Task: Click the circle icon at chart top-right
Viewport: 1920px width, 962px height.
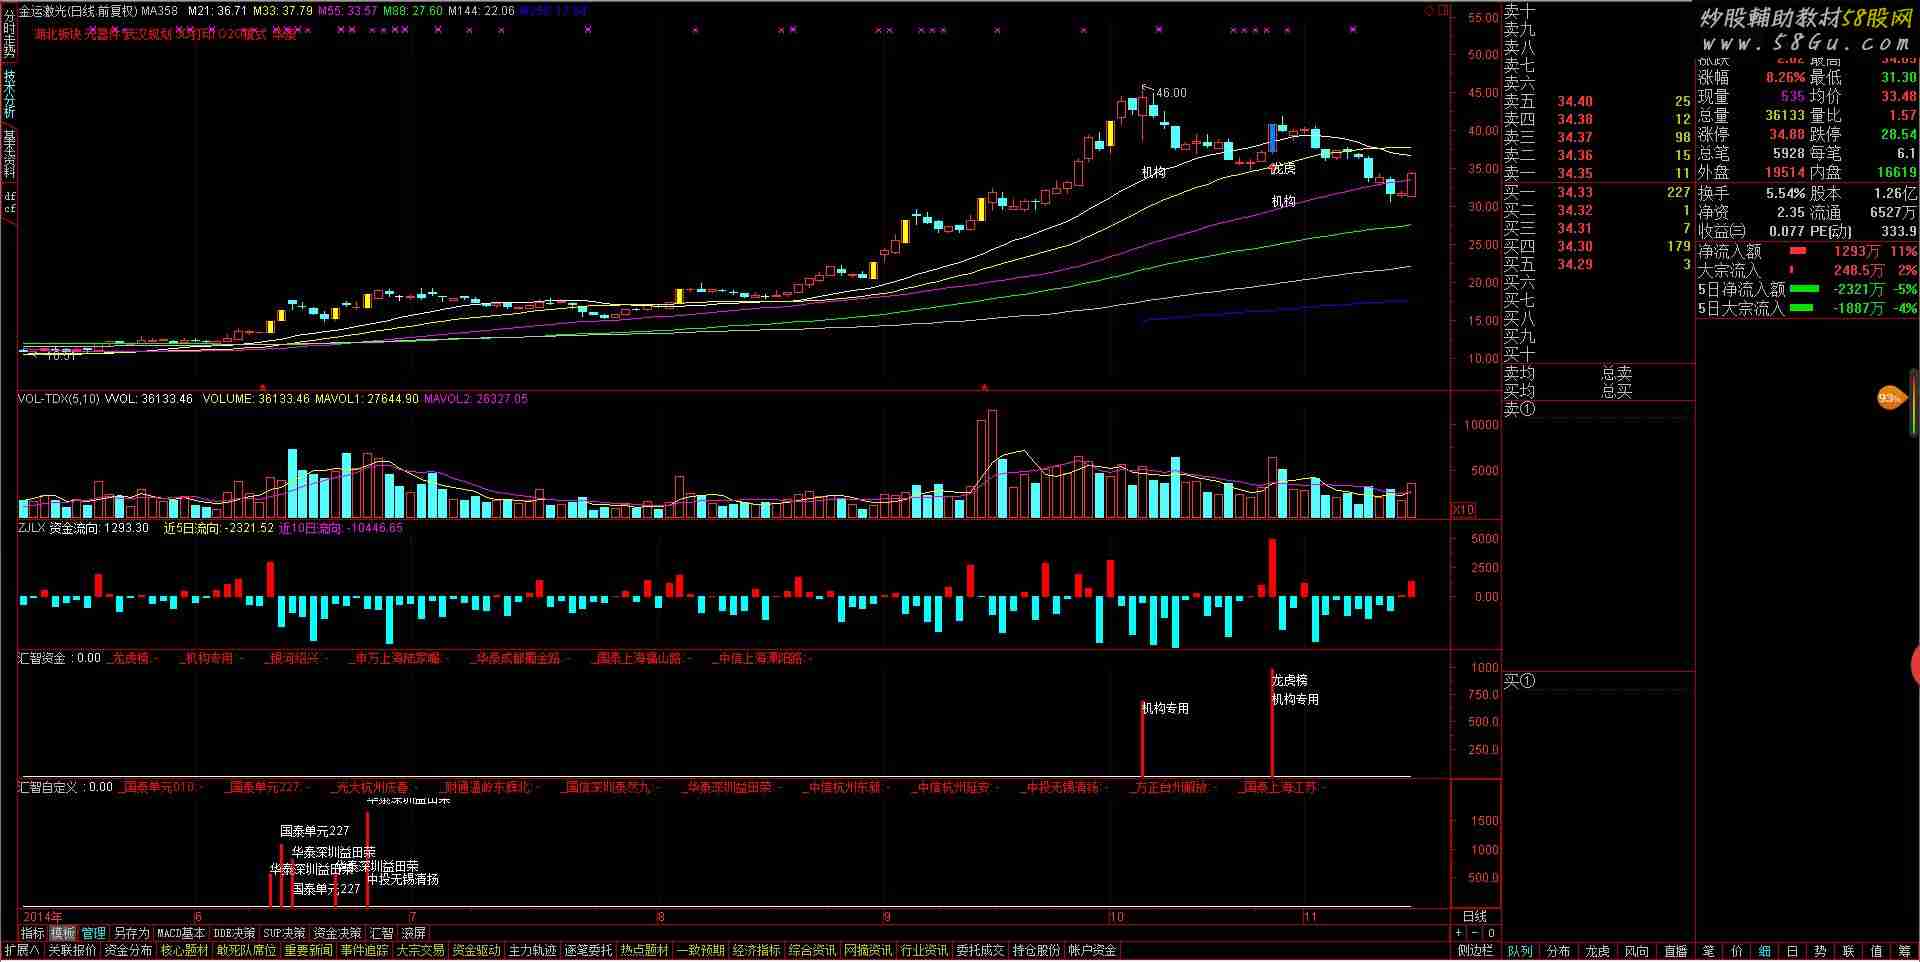Action: (x=1429, y=11)
